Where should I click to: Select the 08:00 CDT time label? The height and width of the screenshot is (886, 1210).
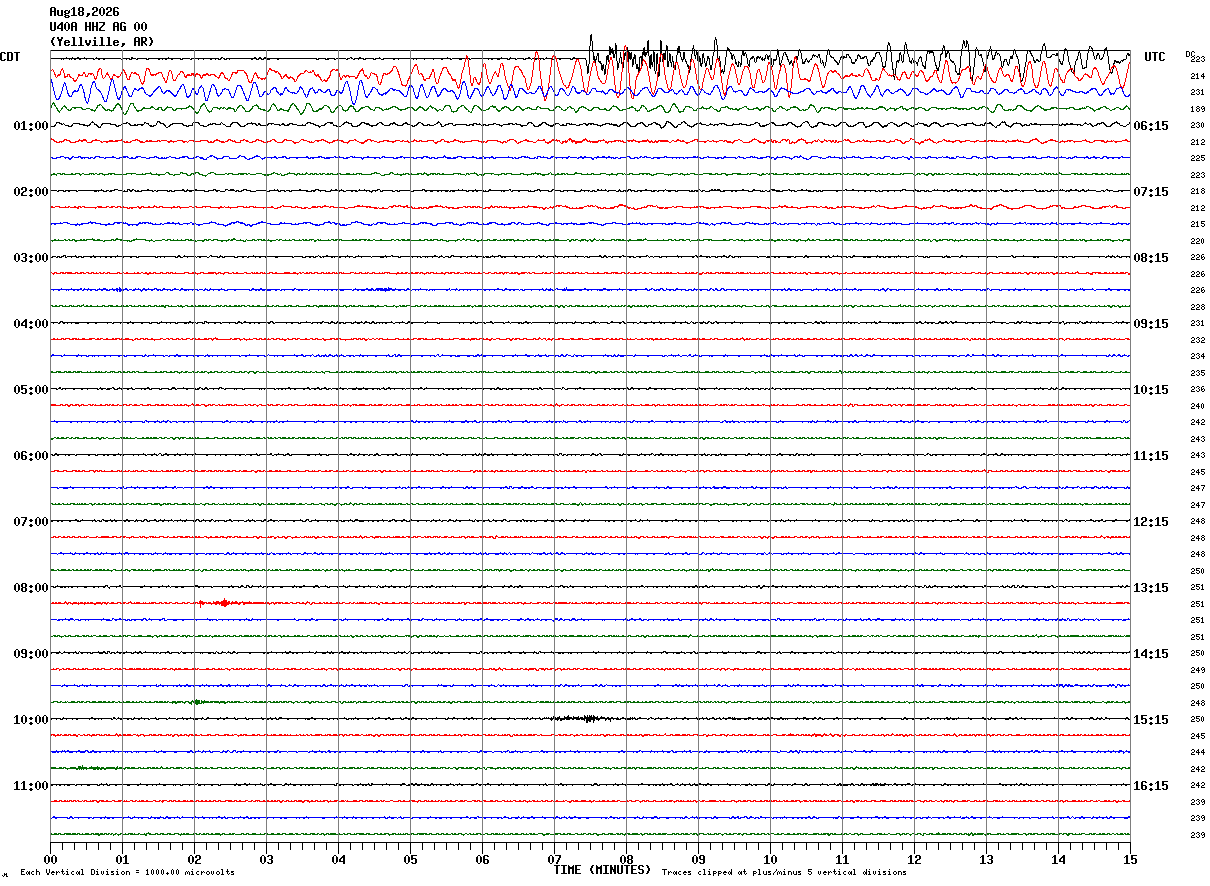click(31, 588)
